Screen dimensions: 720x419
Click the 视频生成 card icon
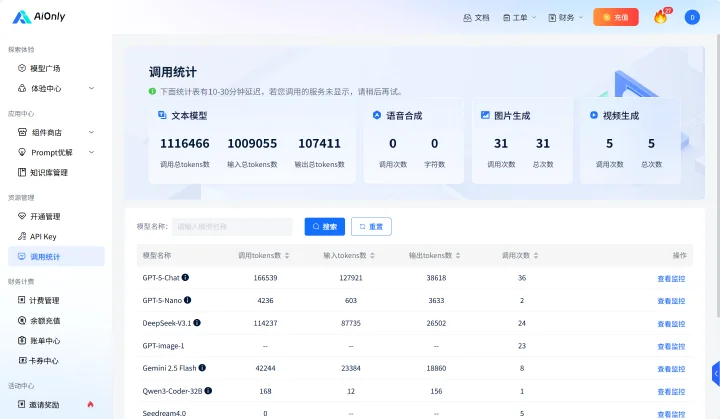pyautogui.click(x=594, y=115)
